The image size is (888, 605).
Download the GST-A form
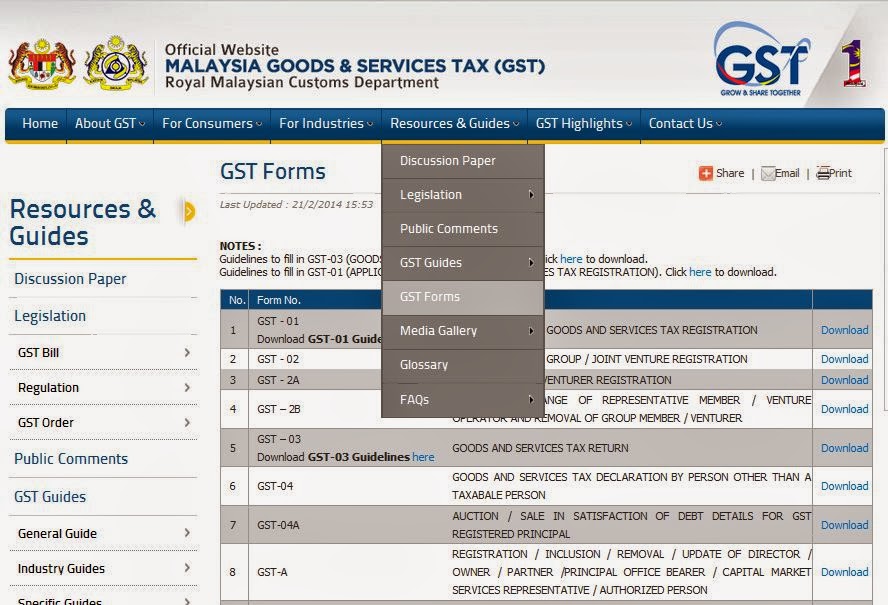pos(844,572)
